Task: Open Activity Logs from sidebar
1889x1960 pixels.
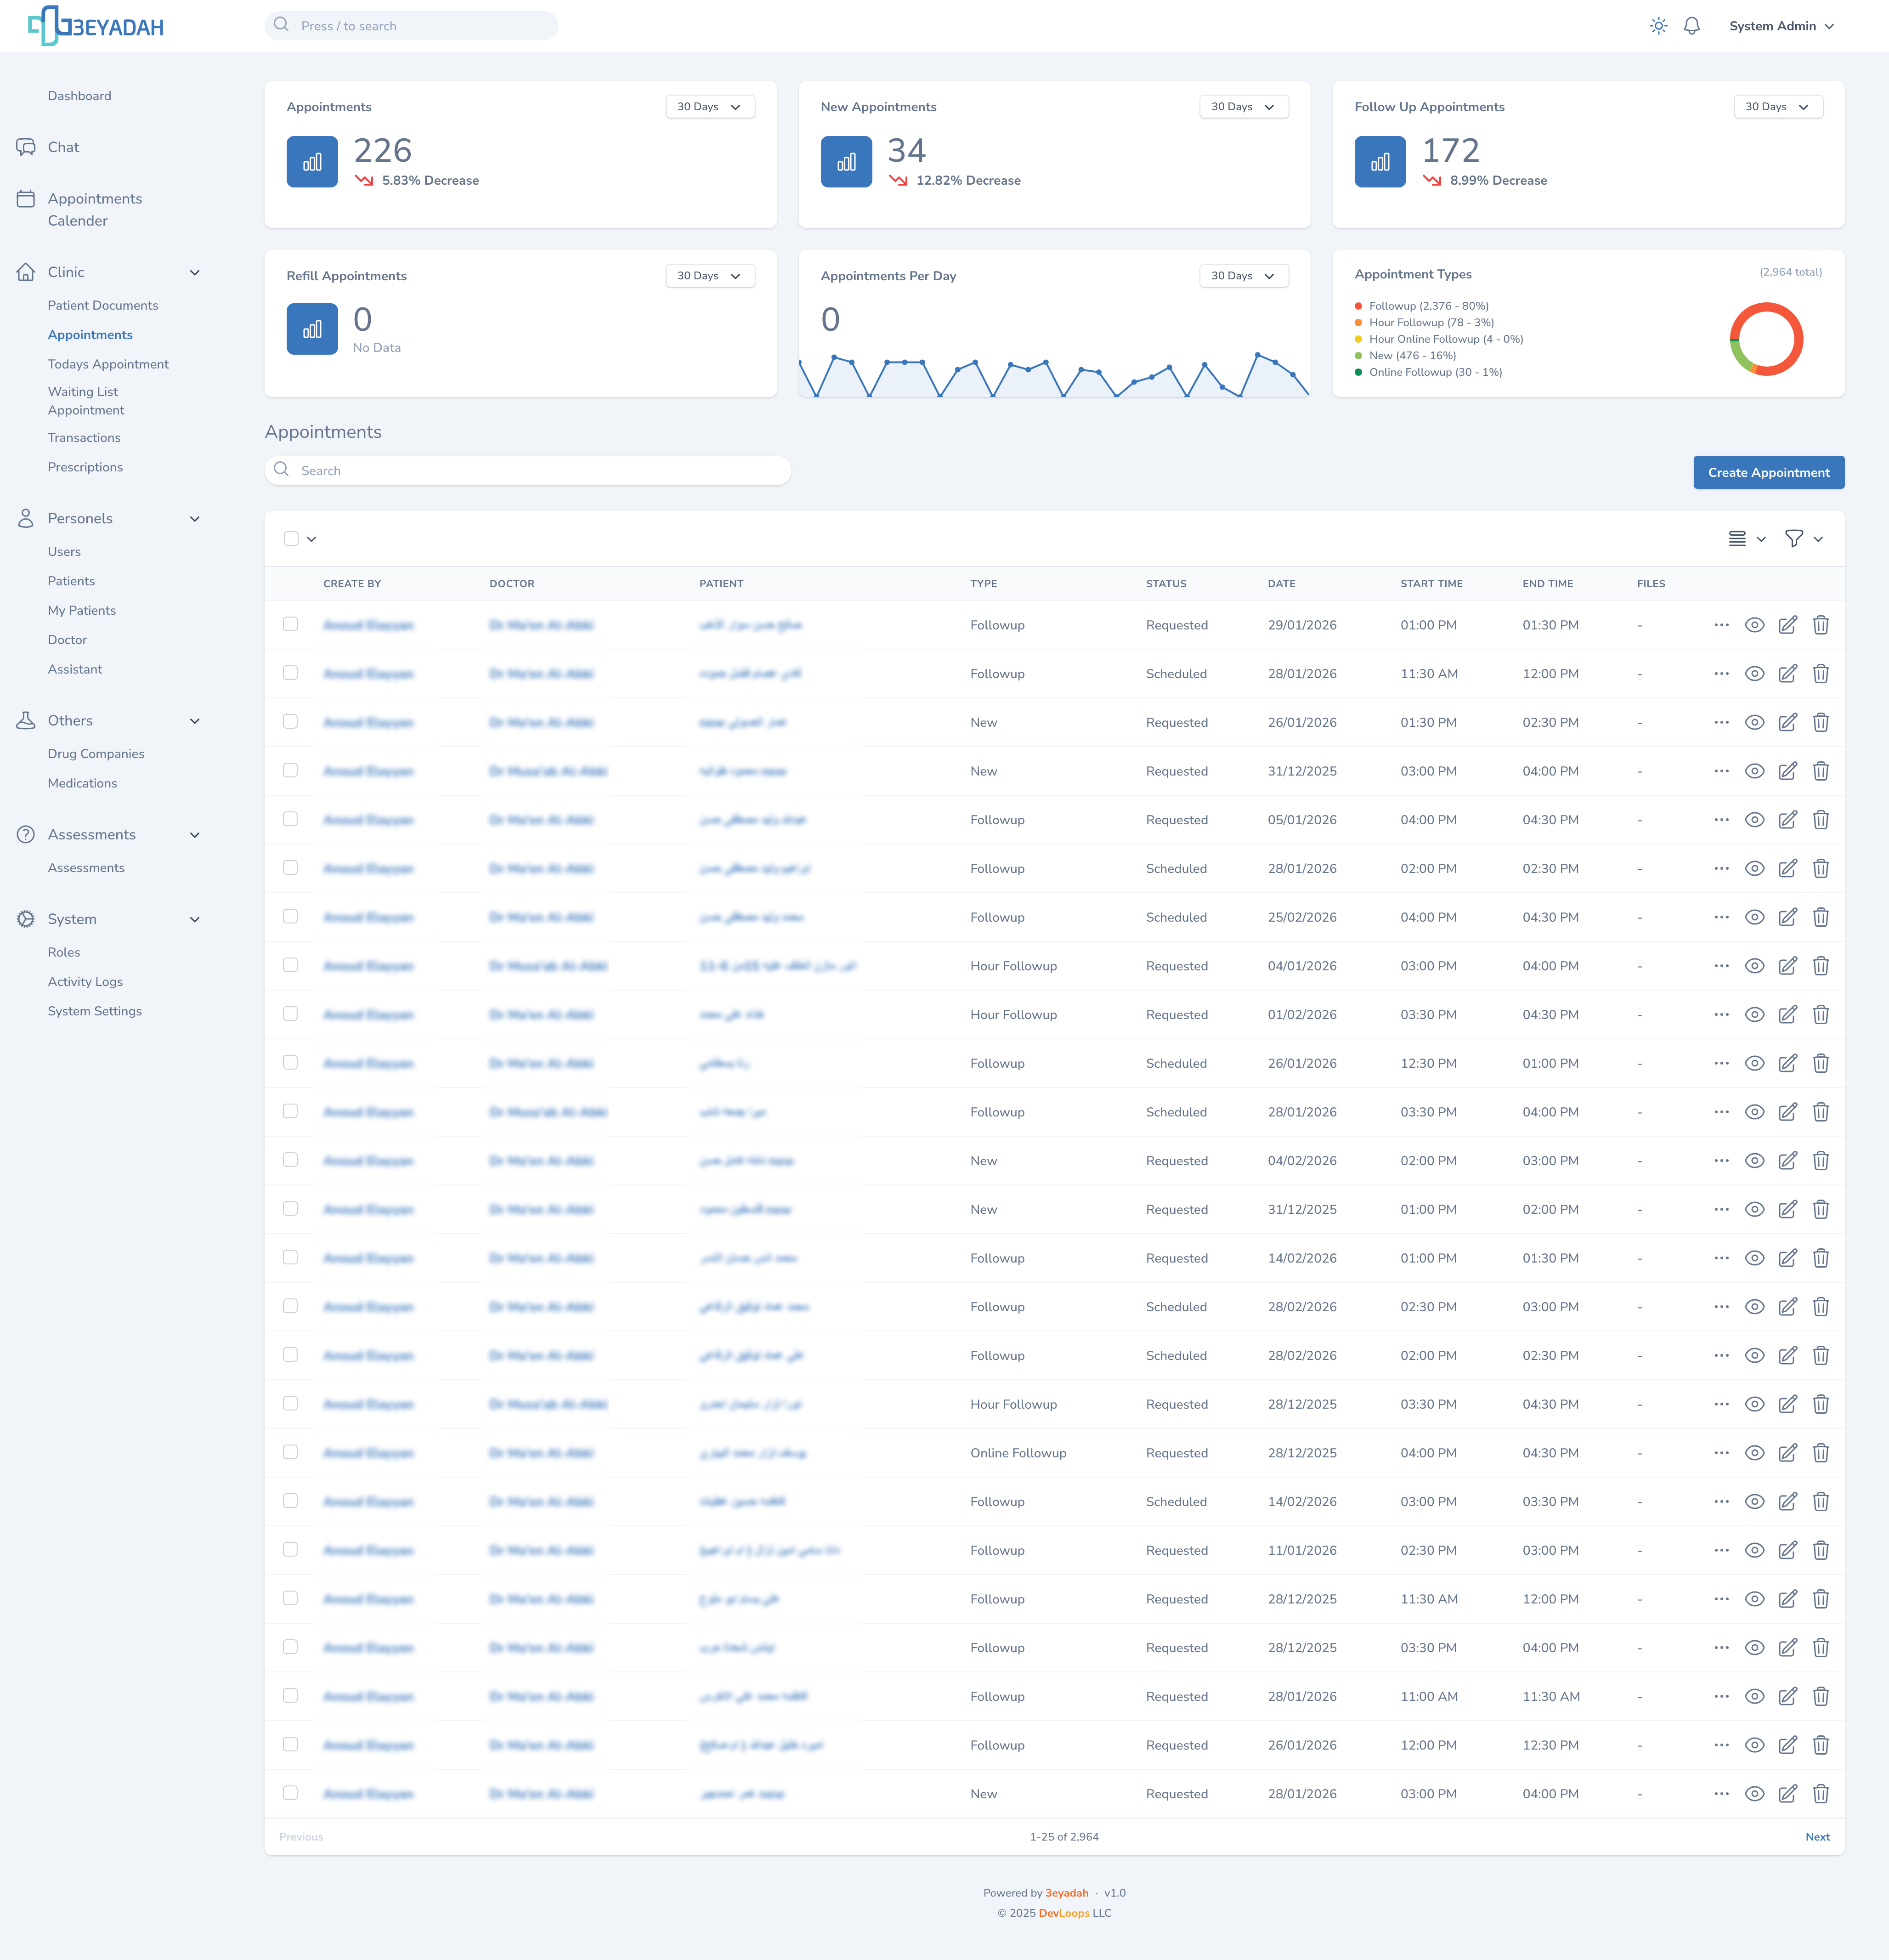Action: tap(85, 982)
